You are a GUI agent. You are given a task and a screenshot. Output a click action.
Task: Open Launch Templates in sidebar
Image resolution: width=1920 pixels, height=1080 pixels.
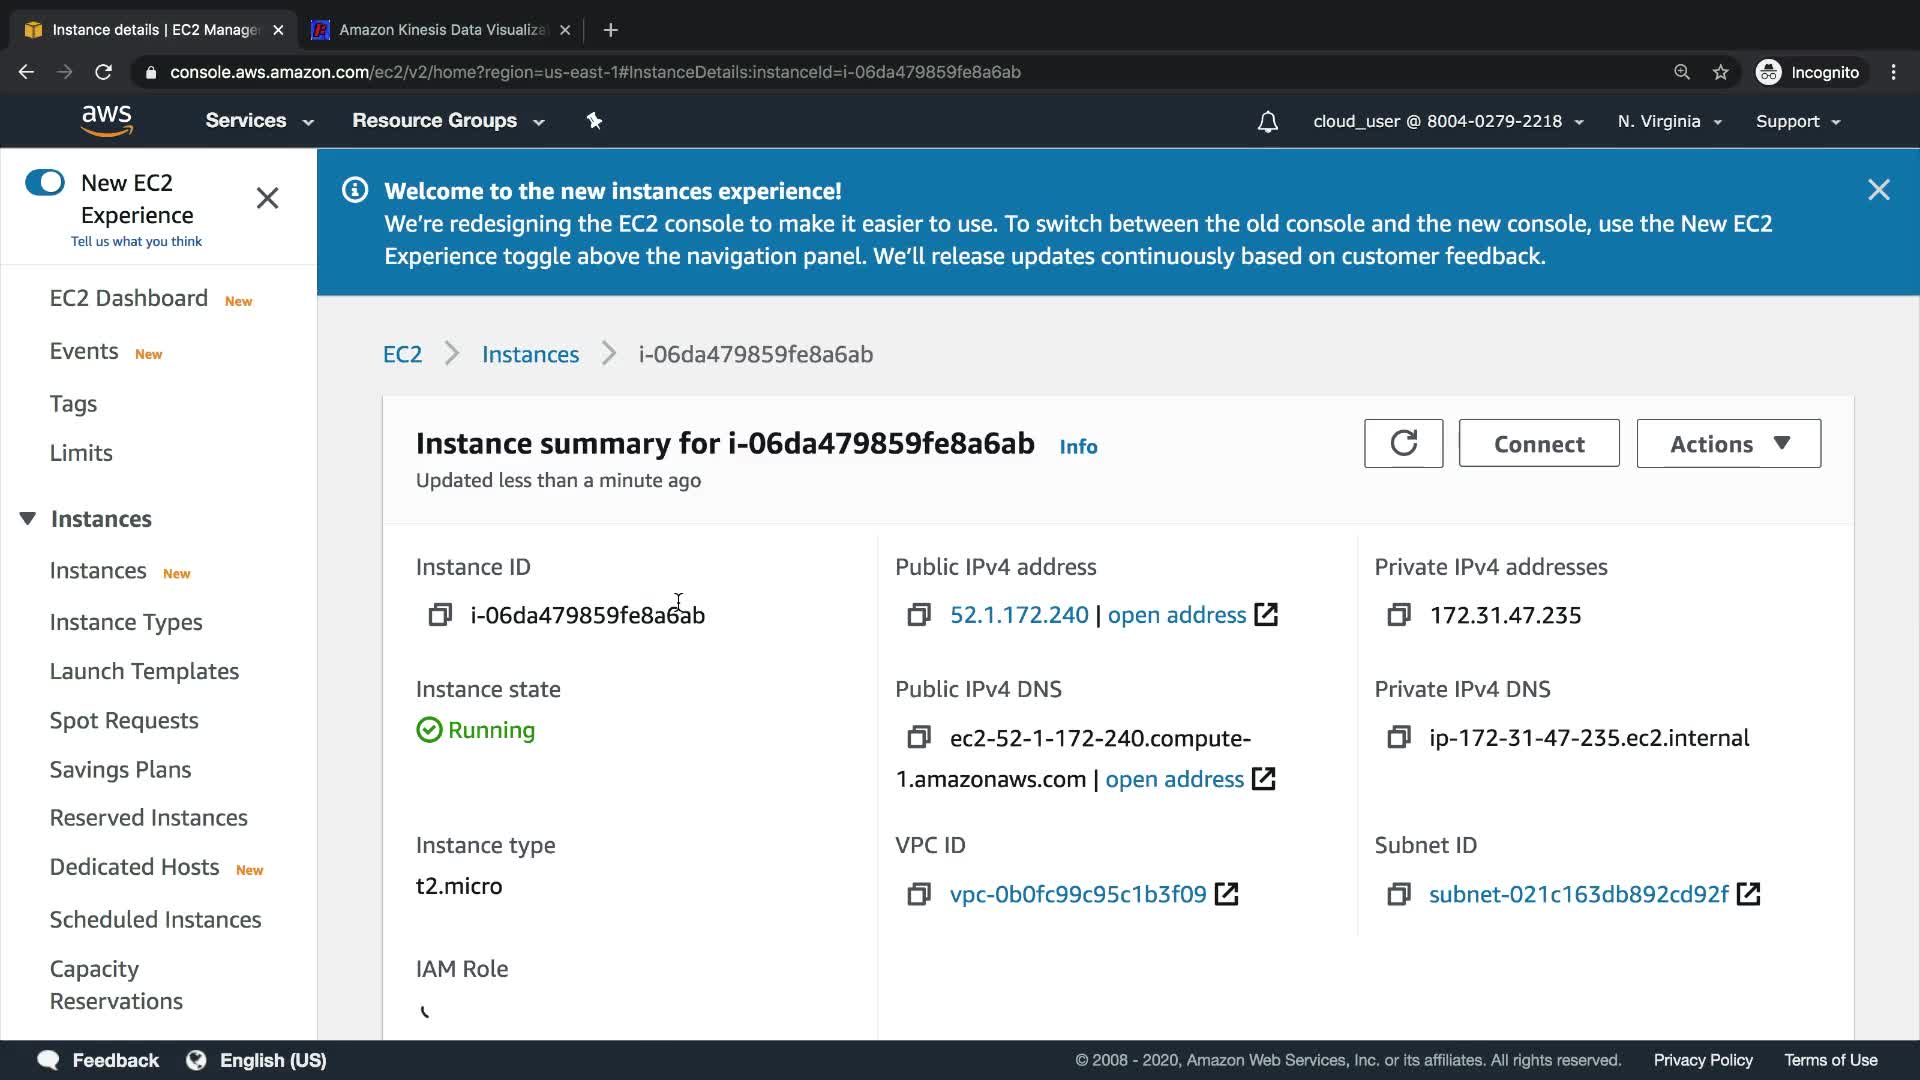[x=144, y=671]
